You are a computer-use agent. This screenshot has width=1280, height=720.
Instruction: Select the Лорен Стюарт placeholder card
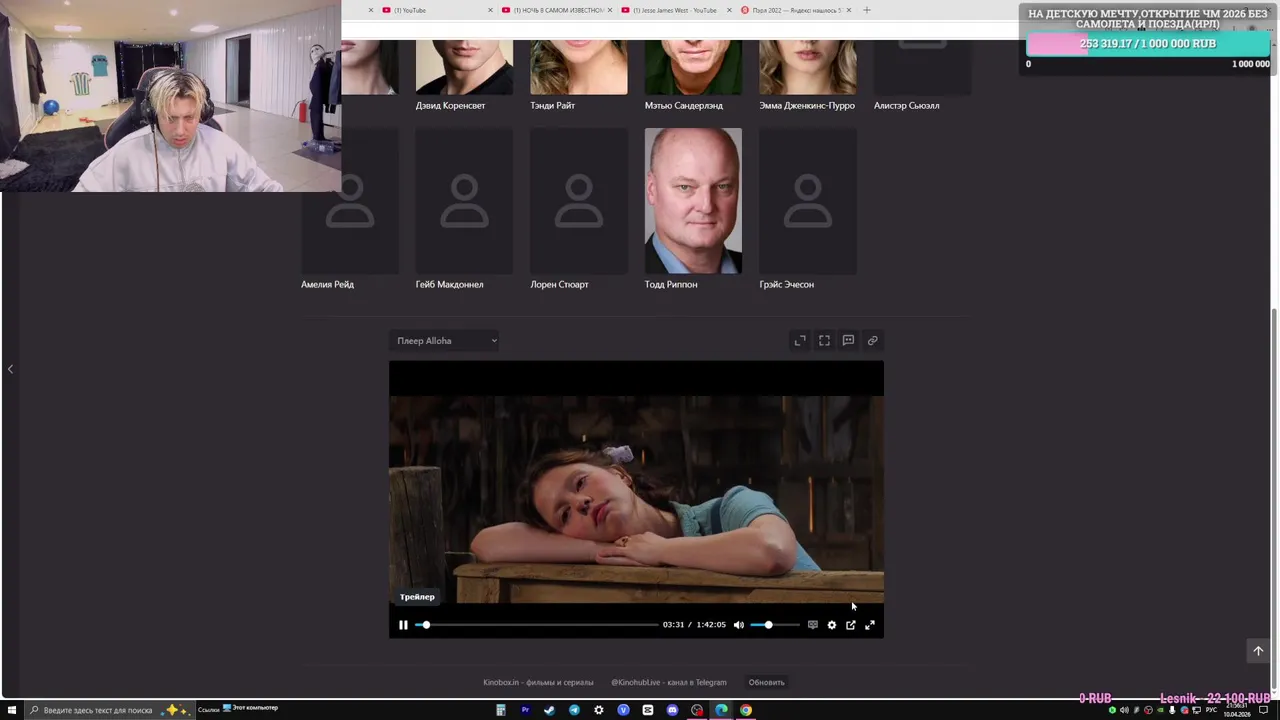(579, 209)
